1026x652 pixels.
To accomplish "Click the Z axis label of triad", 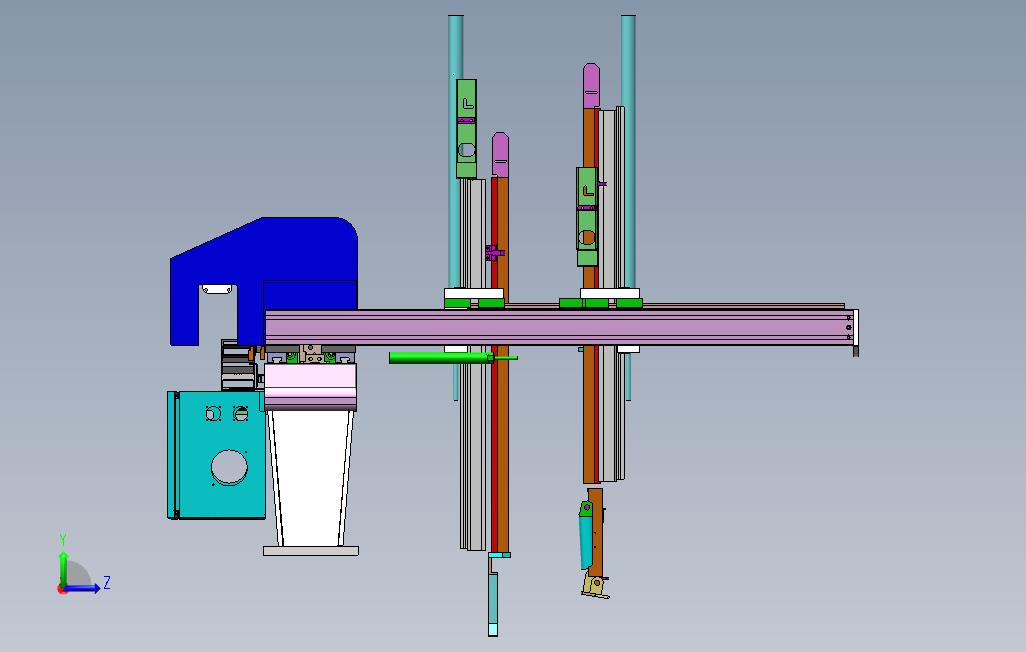I will pos(107,583).
